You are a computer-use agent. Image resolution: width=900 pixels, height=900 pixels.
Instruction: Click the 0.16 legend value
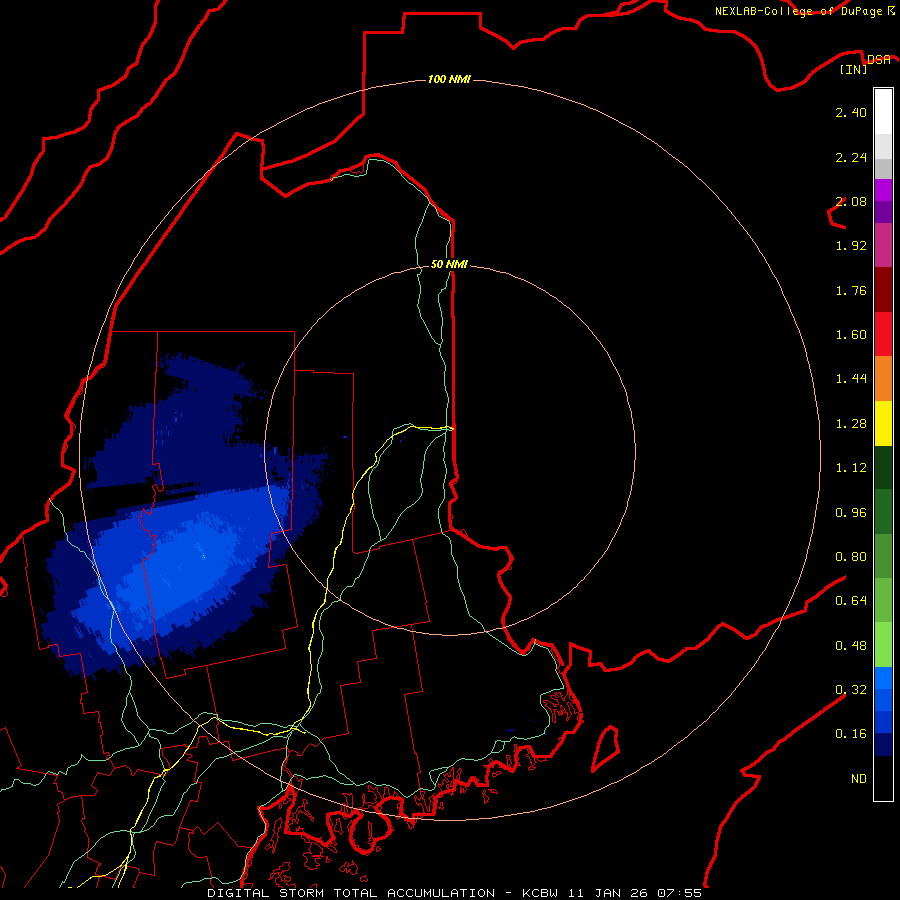point(851,734)
